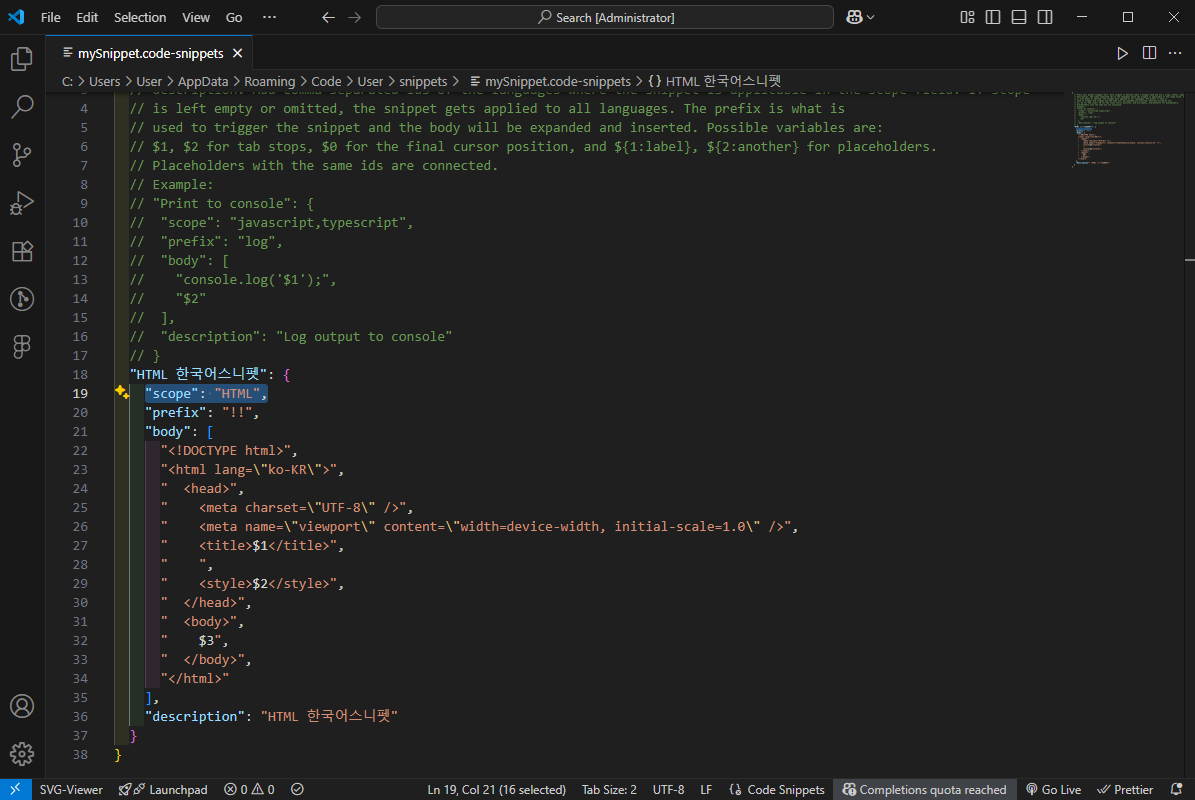Open the View menu
Viewport: 1195px width, 800px height.
pyautogui.click(x=196, y=17)
